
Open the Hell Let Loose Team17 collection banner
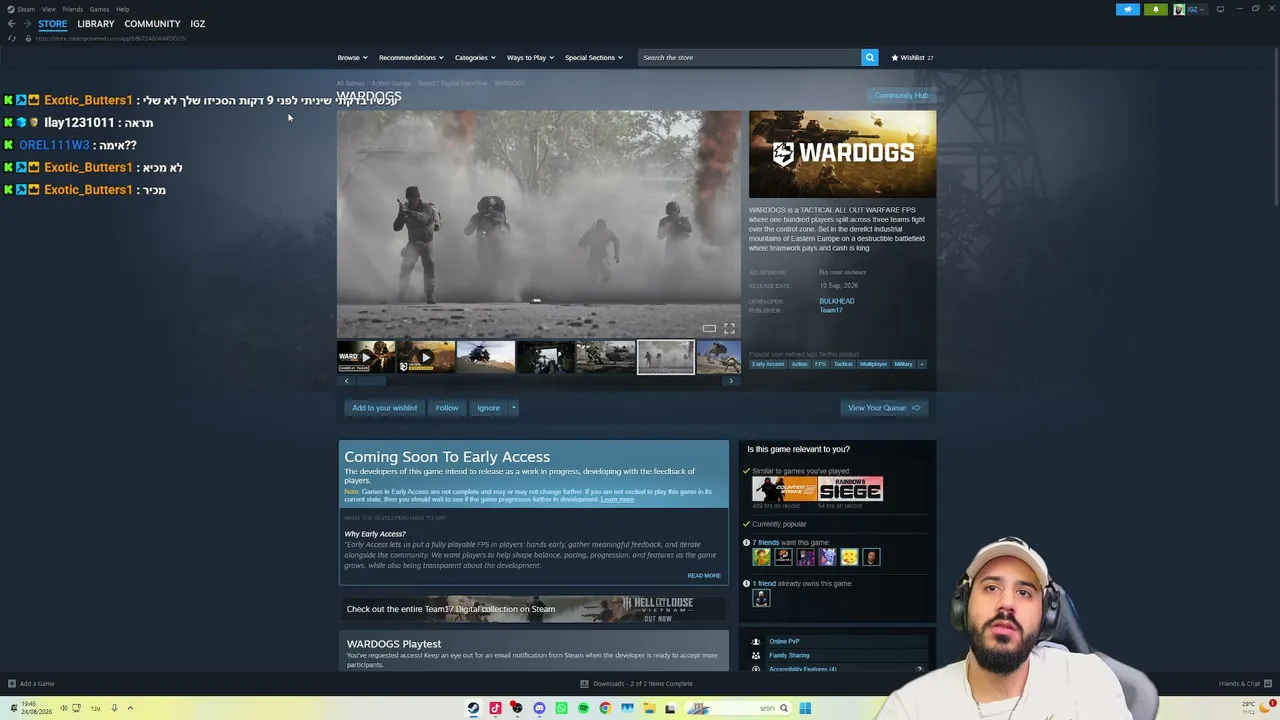(x=534, y=609)
